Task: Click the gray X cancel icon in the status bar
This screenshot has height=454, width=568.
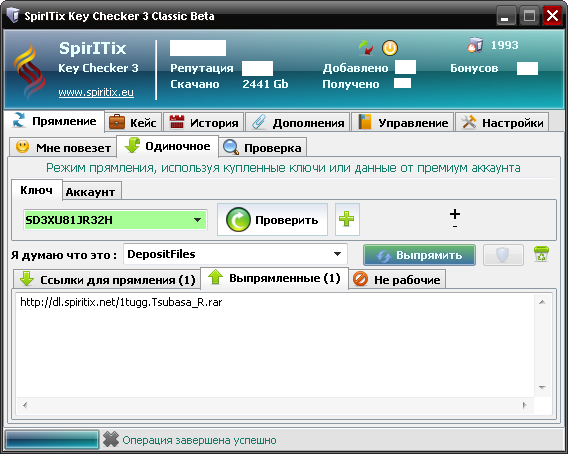Action: point(110,440)
